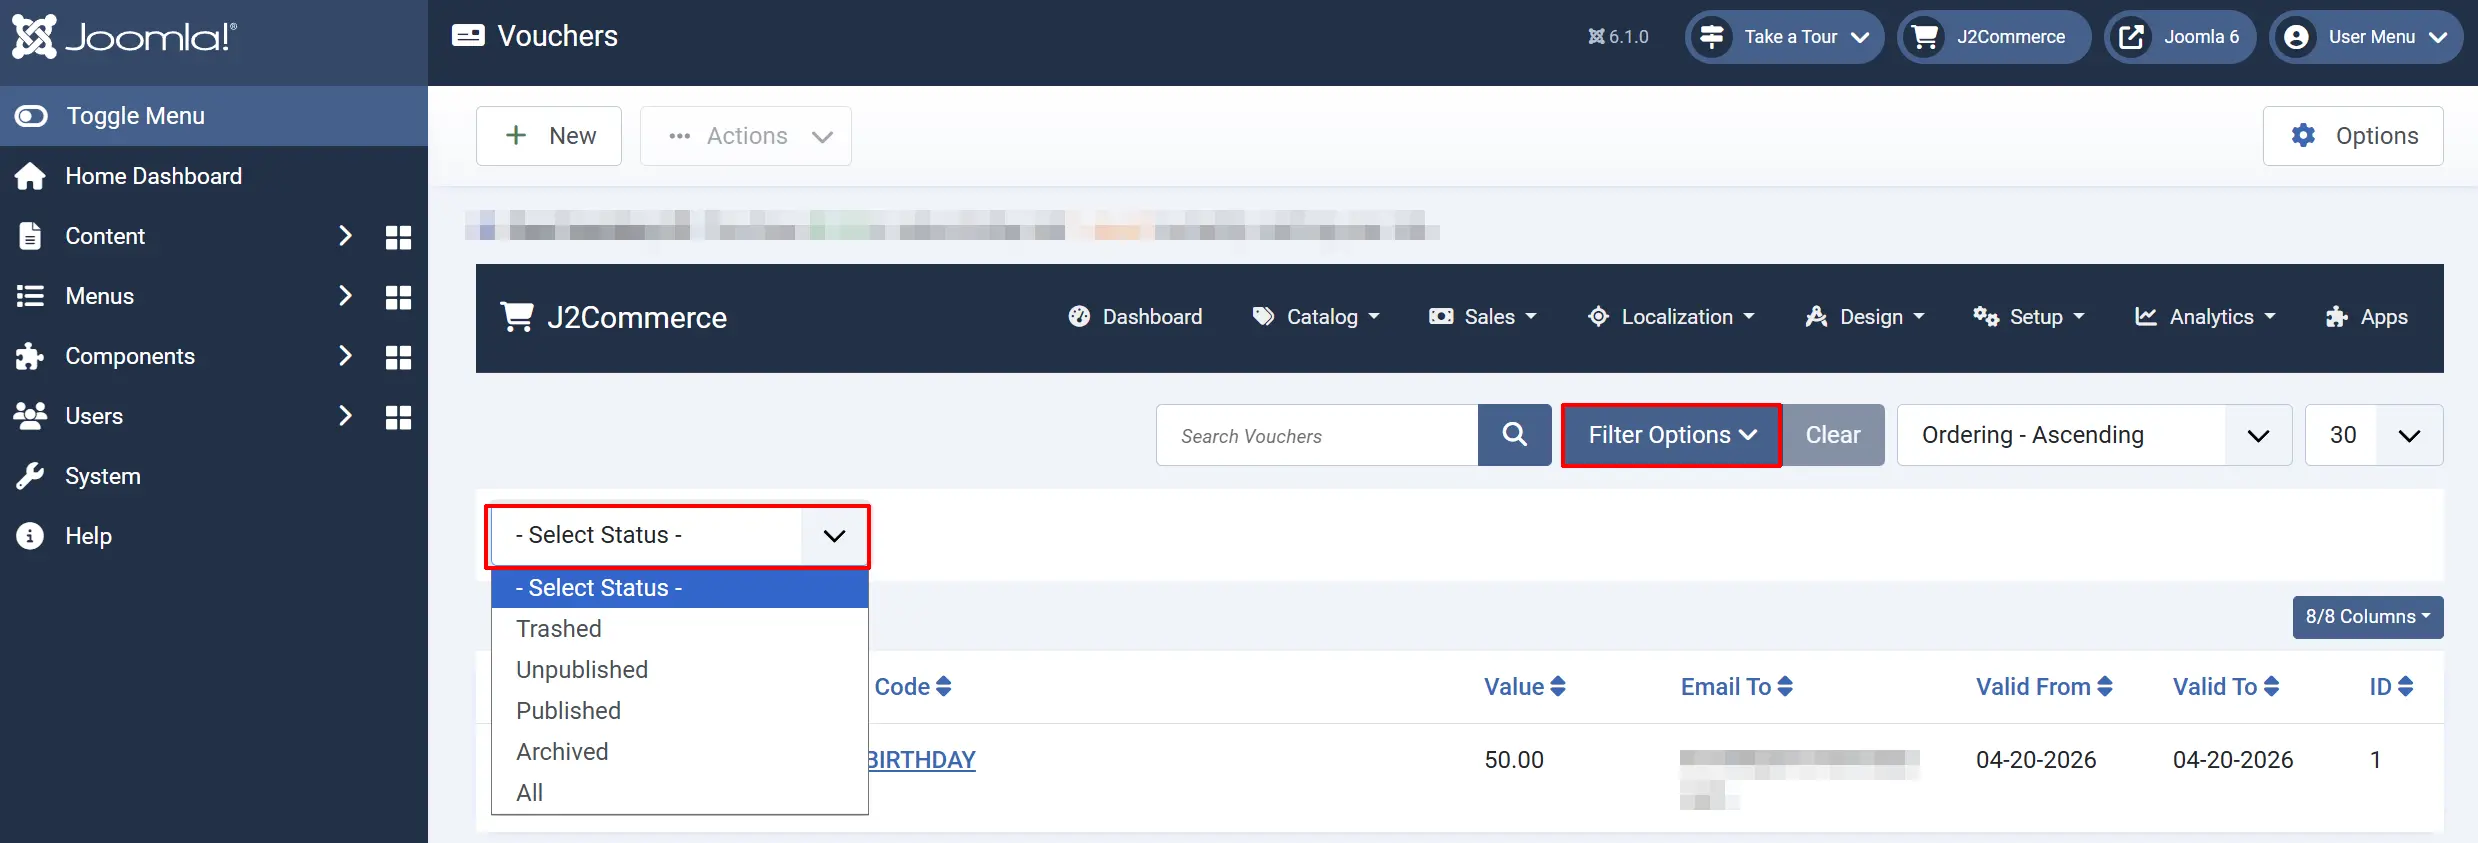
Task: Click the magnifier search button
Action: 1515,435
